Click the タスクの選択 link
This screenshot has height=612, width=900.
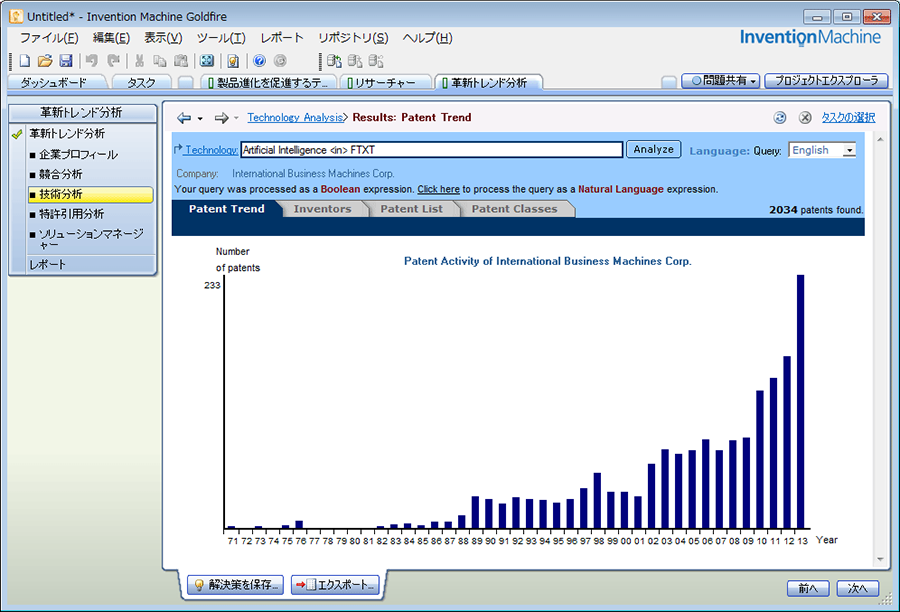(x=848, y=118)
